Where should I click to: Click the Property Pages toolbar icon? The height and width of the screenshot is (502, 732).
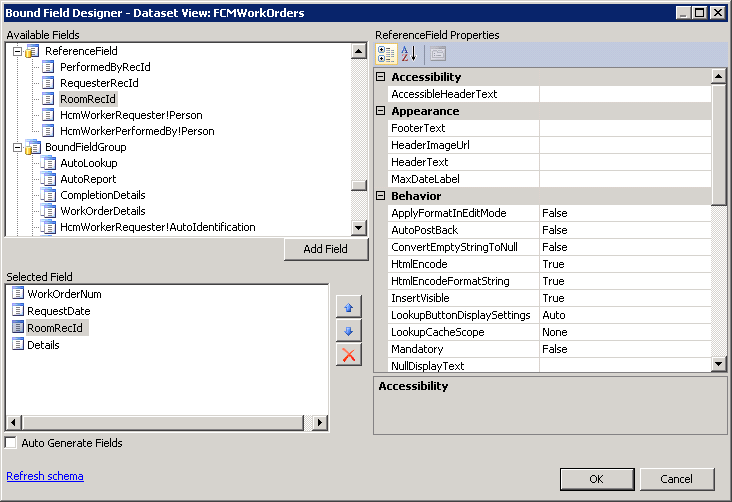pos(438,54)
